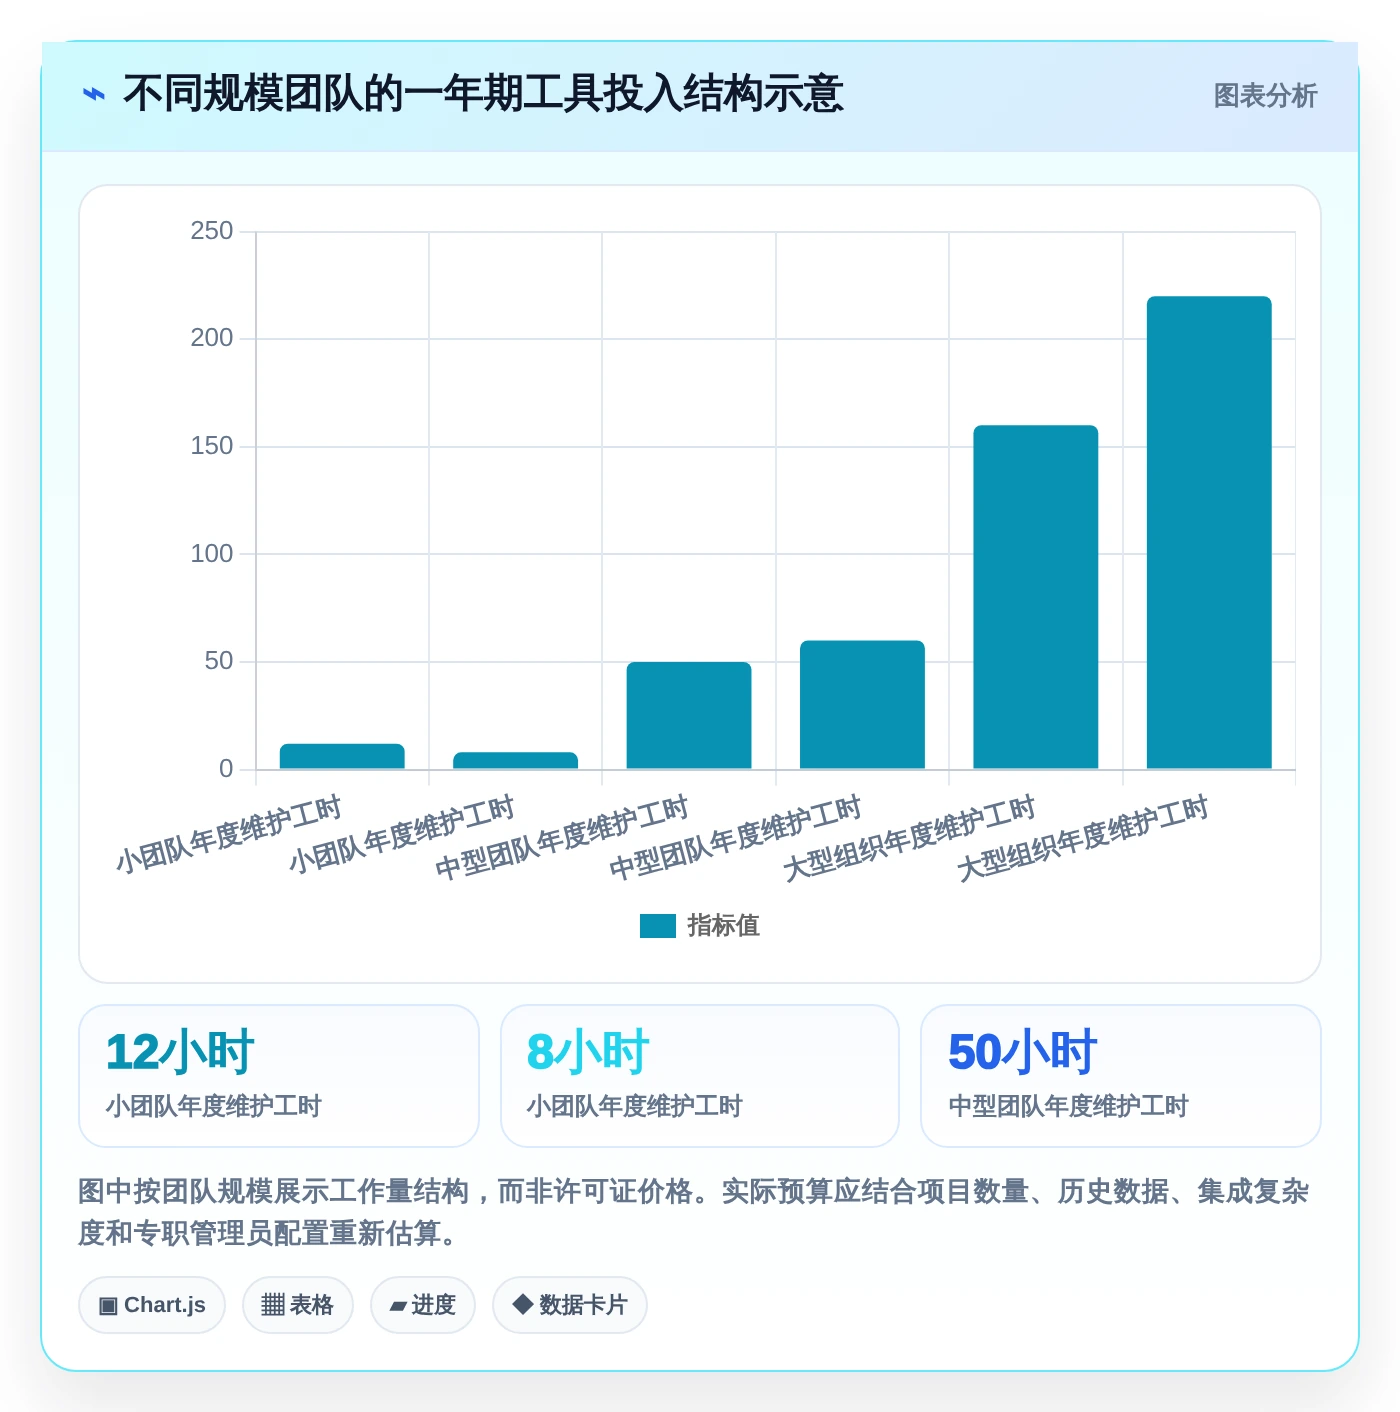Screen dimensions: 1400x1412
Task: Click the tallest bar near 220
Action: point(1209,532)
